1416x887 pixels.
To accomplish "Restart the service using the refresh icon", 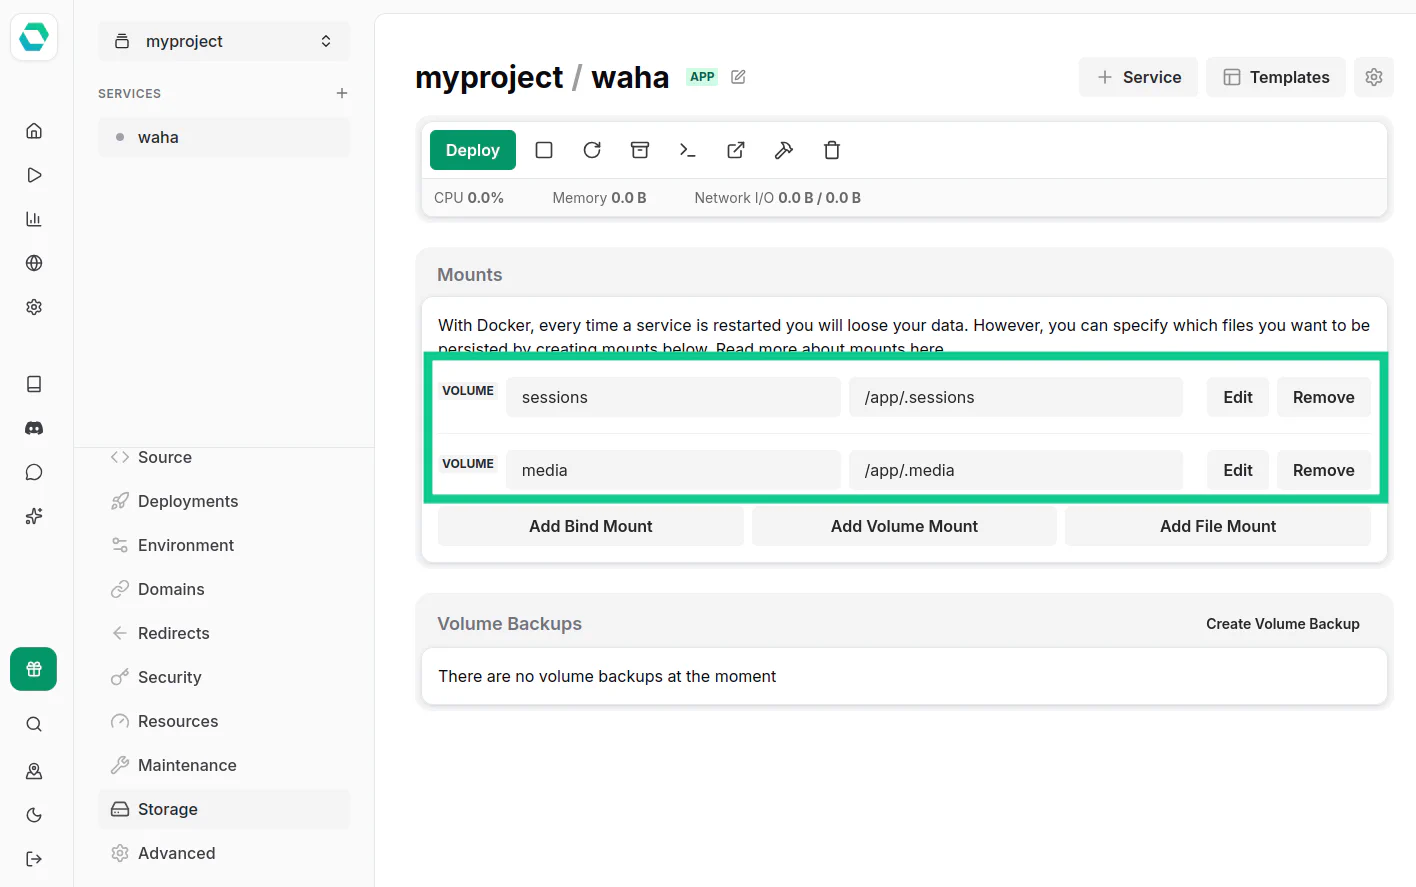I will (x=592, y=150).
